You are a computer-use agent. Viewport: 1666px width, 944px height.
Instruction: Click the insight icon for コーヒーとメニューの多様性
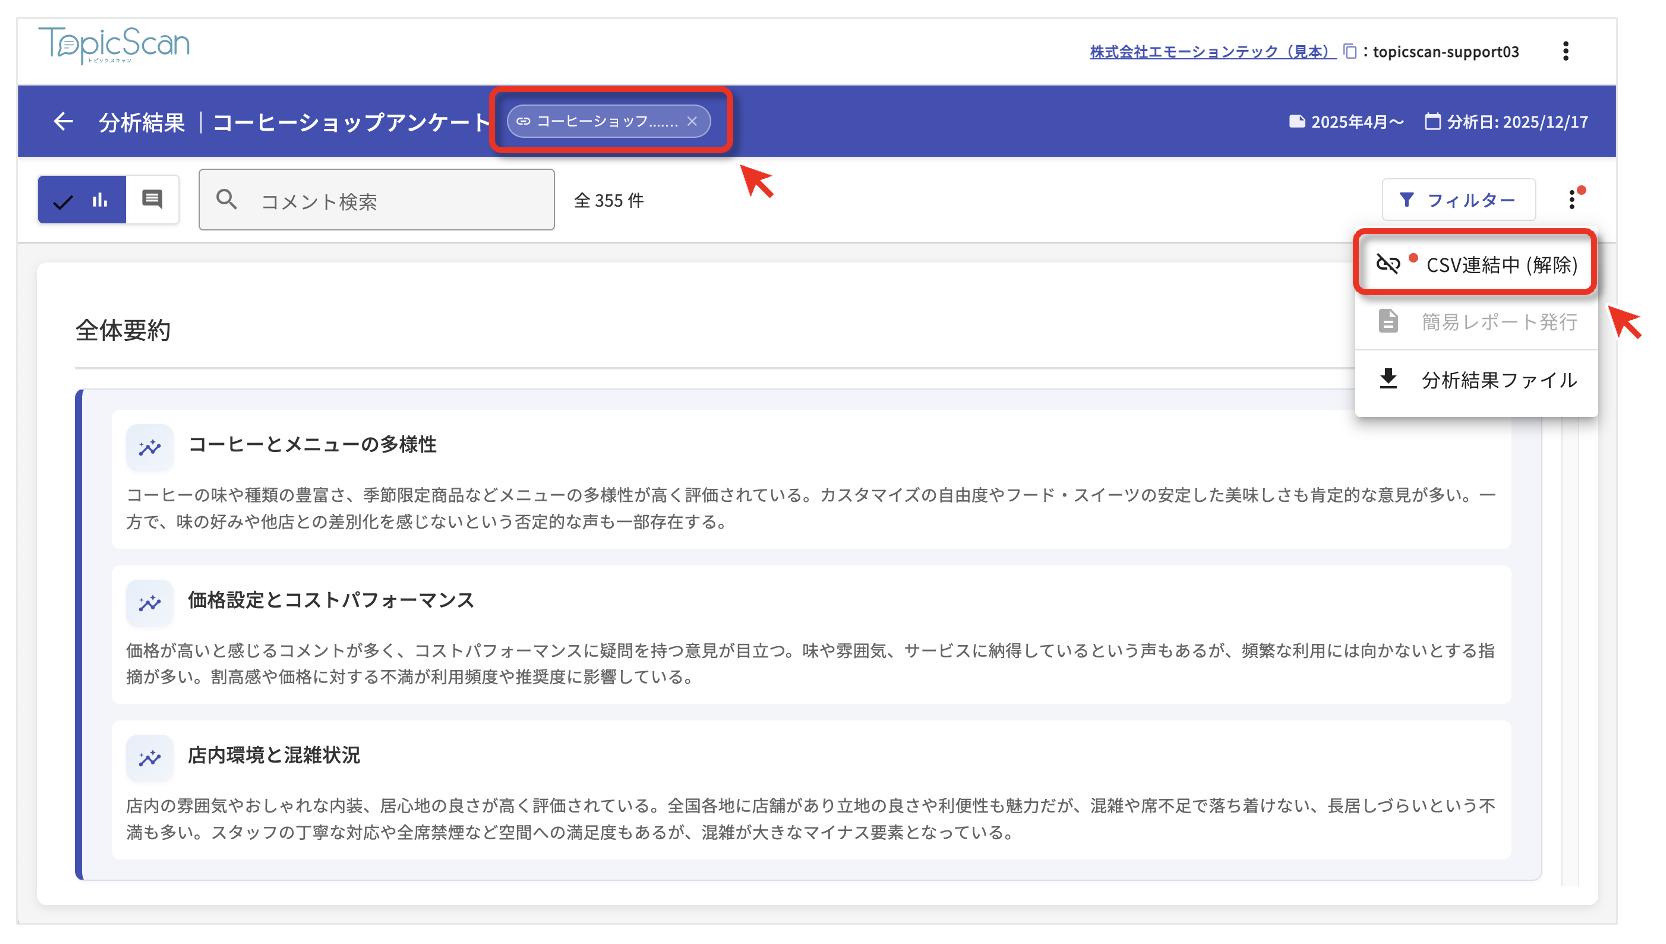pyautogui.click(x=150, y=447)
